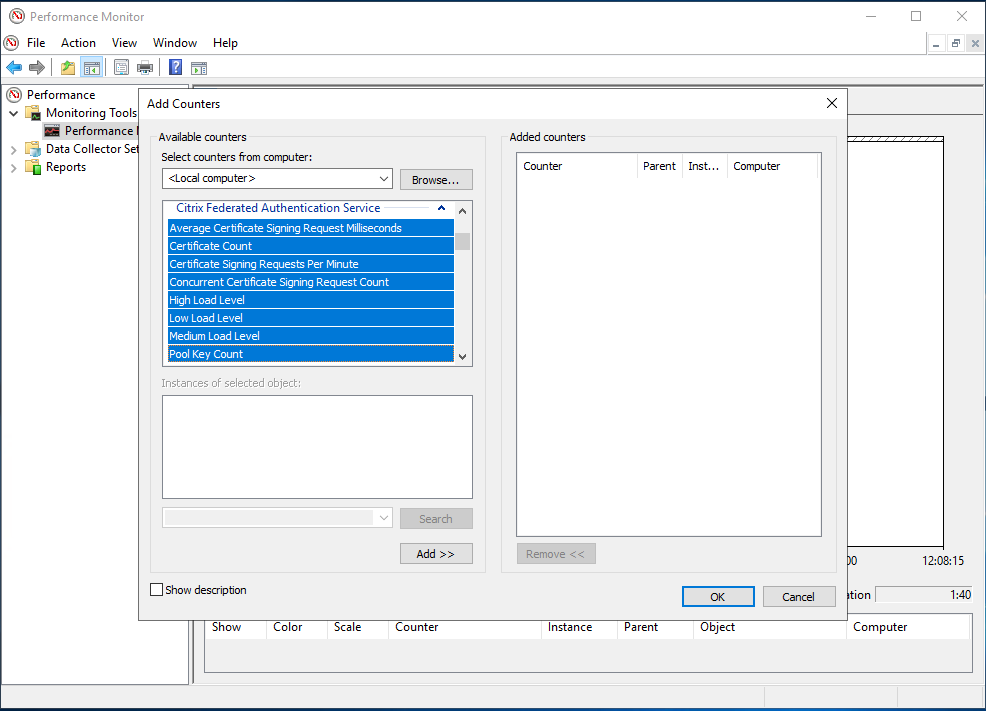Click the Up One Level folder icon
The width and height of the screenshot is (986, 711).
click(67, 68)
